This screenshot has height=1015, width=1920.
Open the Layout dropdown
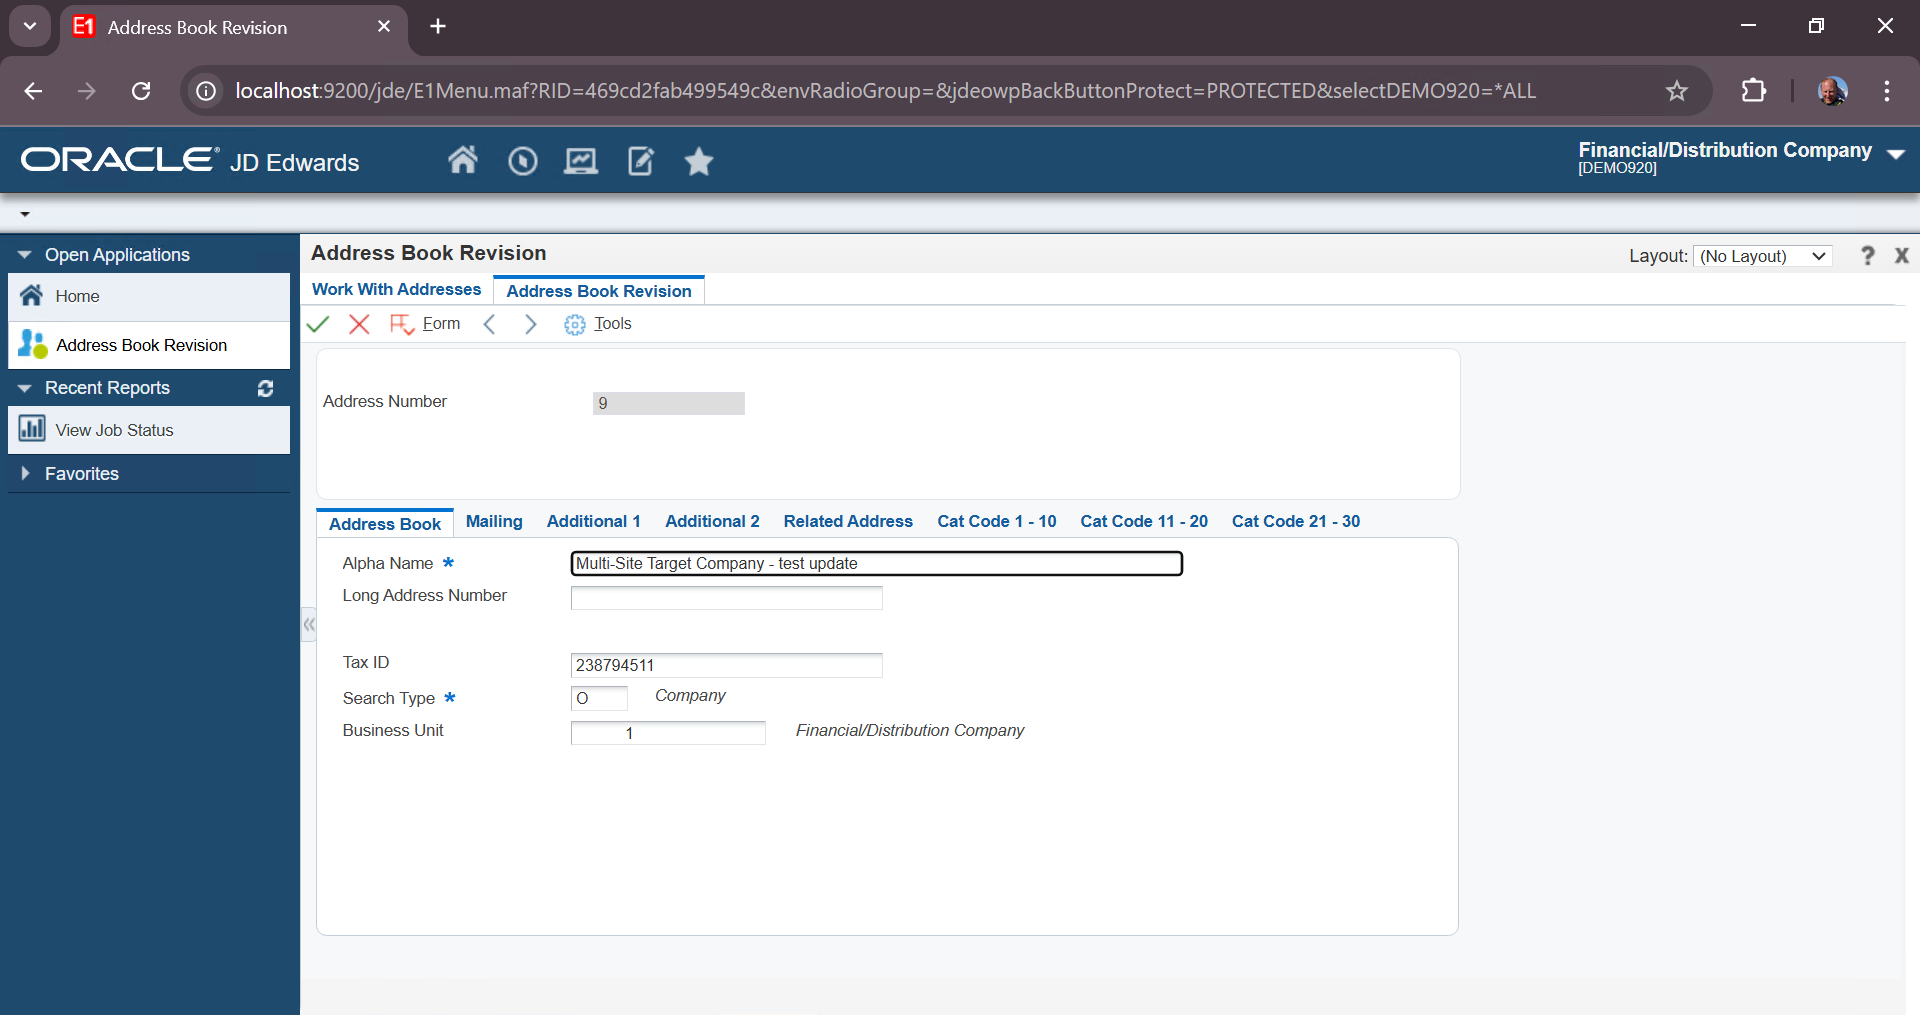click(1763, 256)
